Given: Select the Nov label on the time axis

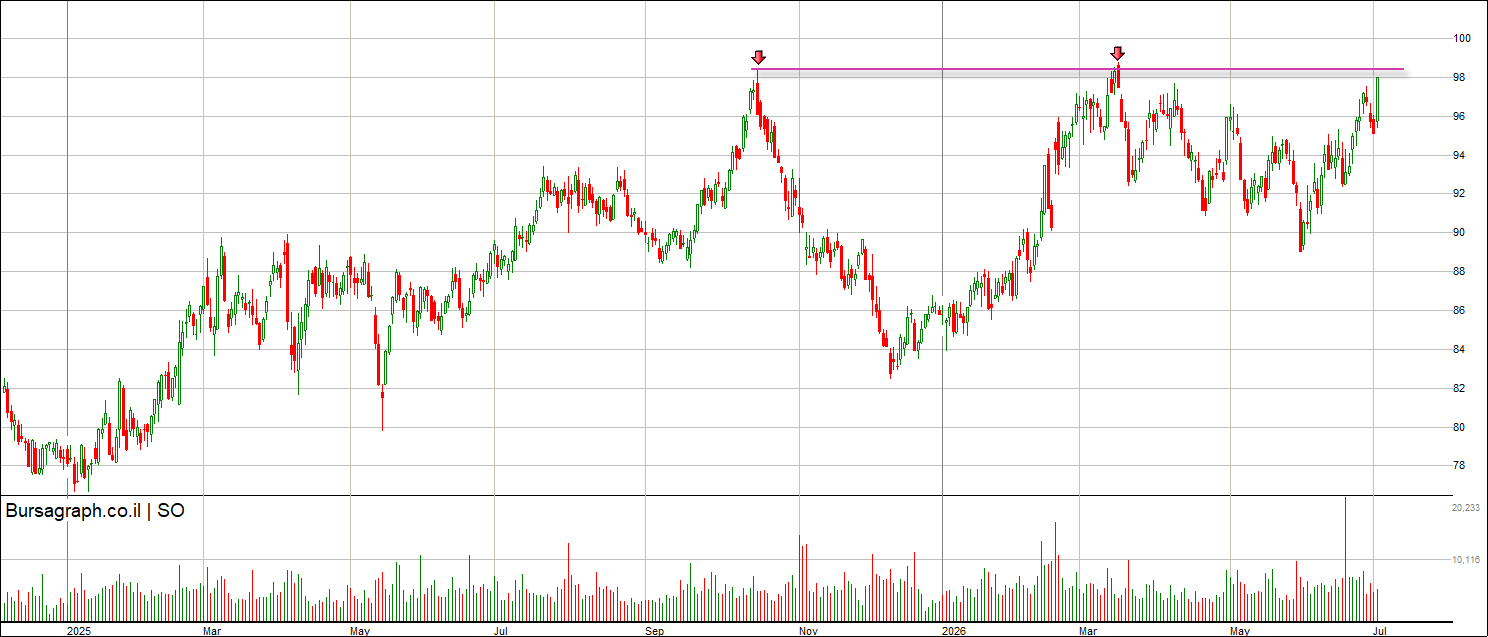Looking at the screenshot, I should 809,631.
